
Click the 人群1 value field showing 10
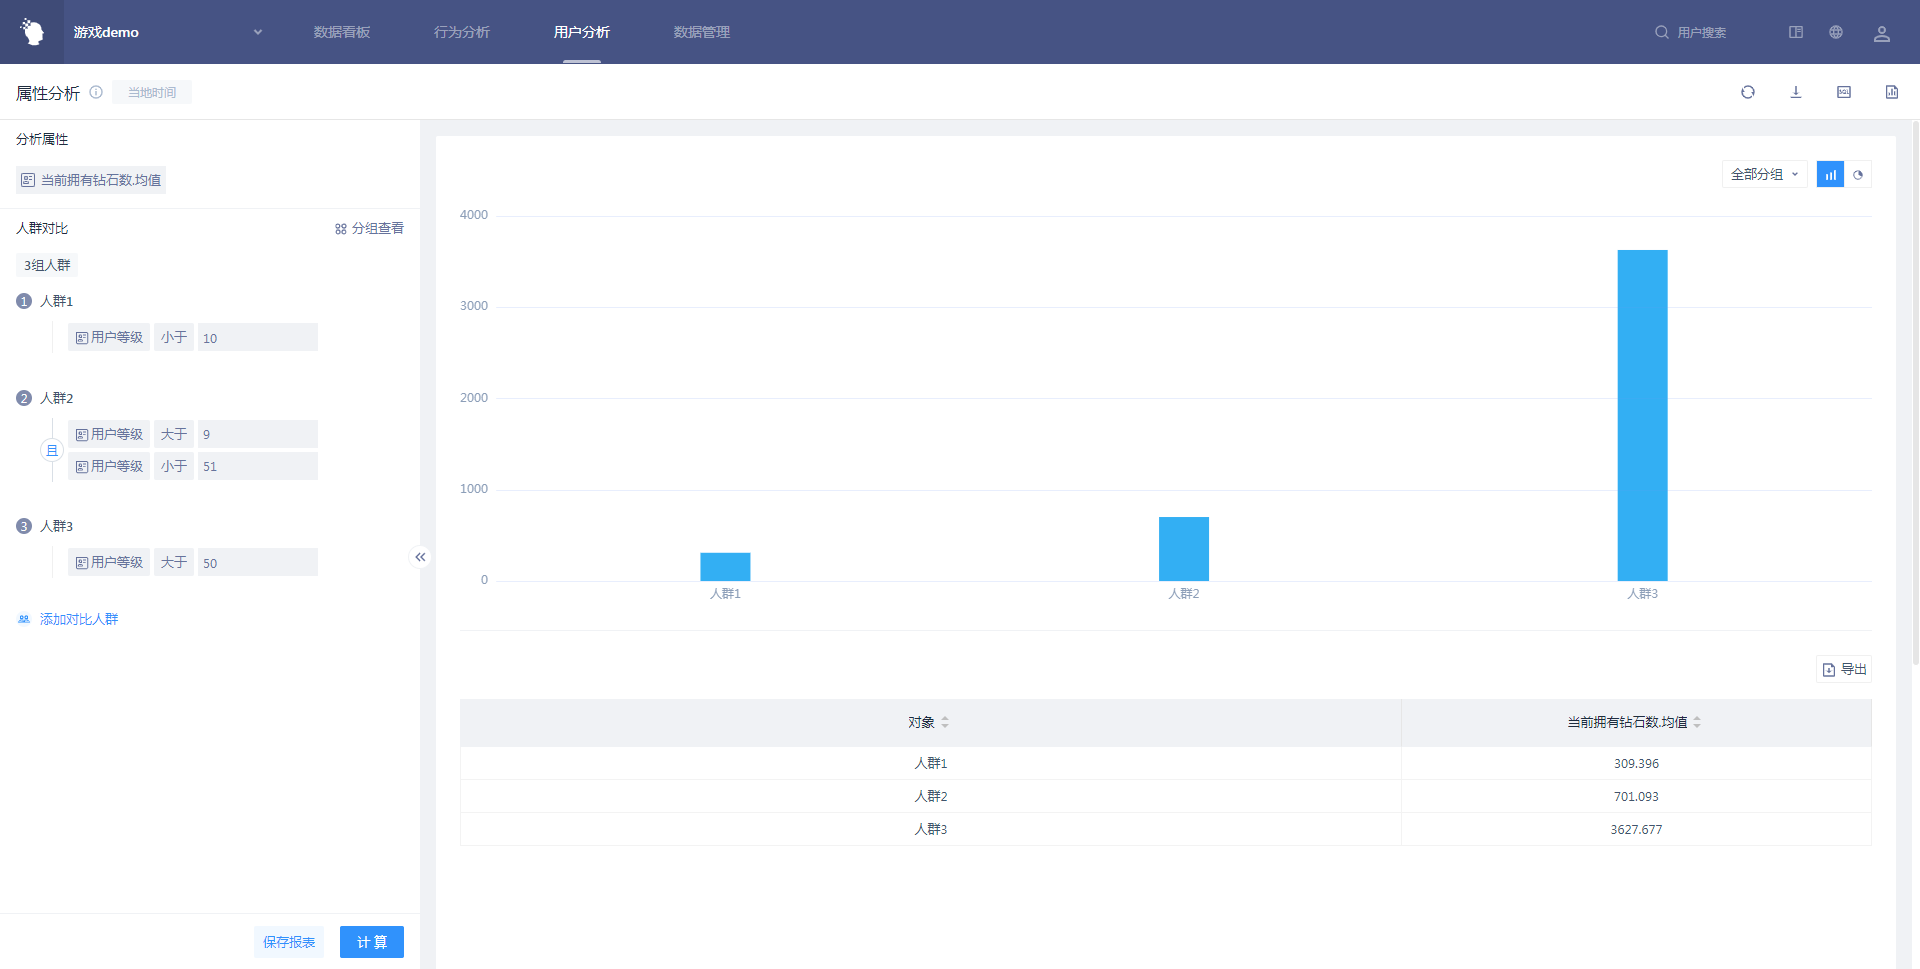pos(257,338)
